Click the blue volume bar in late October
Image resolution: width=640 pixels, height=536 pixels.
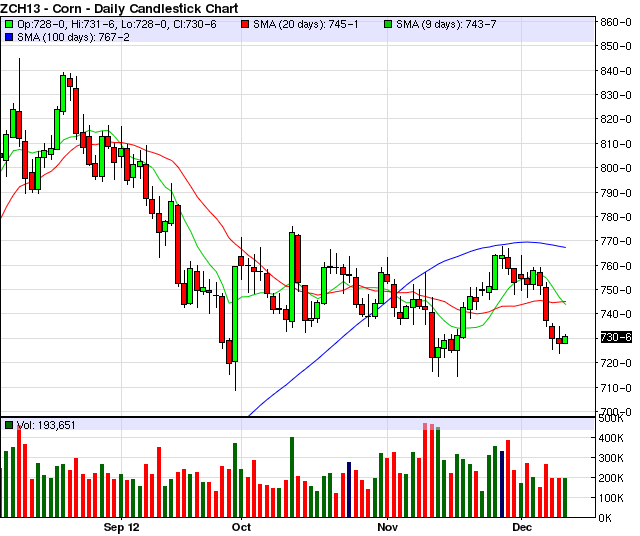[349, 489]
